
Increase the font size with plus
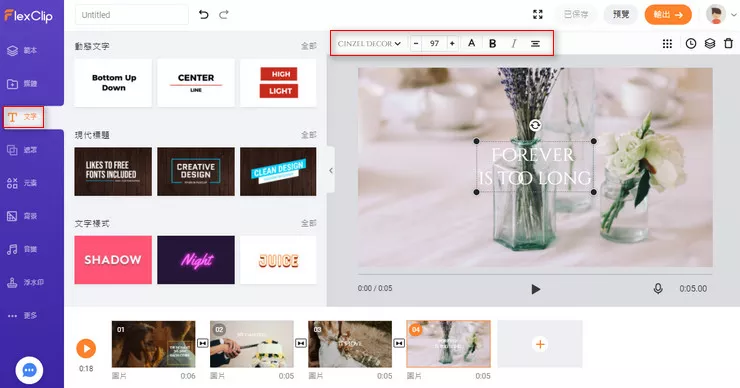452,43
